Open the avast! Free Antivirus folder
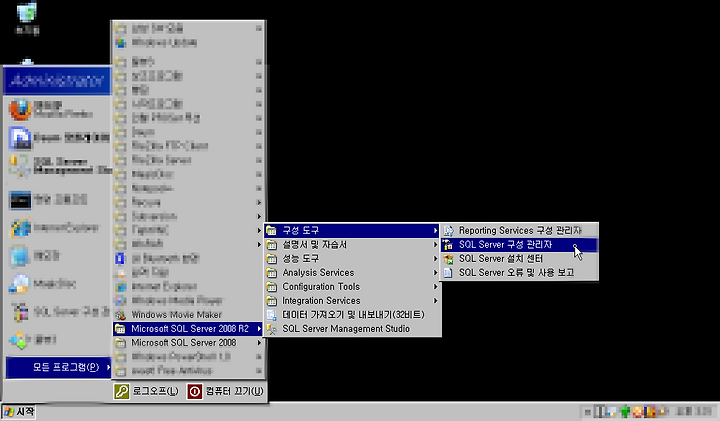 (x=188, y=371)
